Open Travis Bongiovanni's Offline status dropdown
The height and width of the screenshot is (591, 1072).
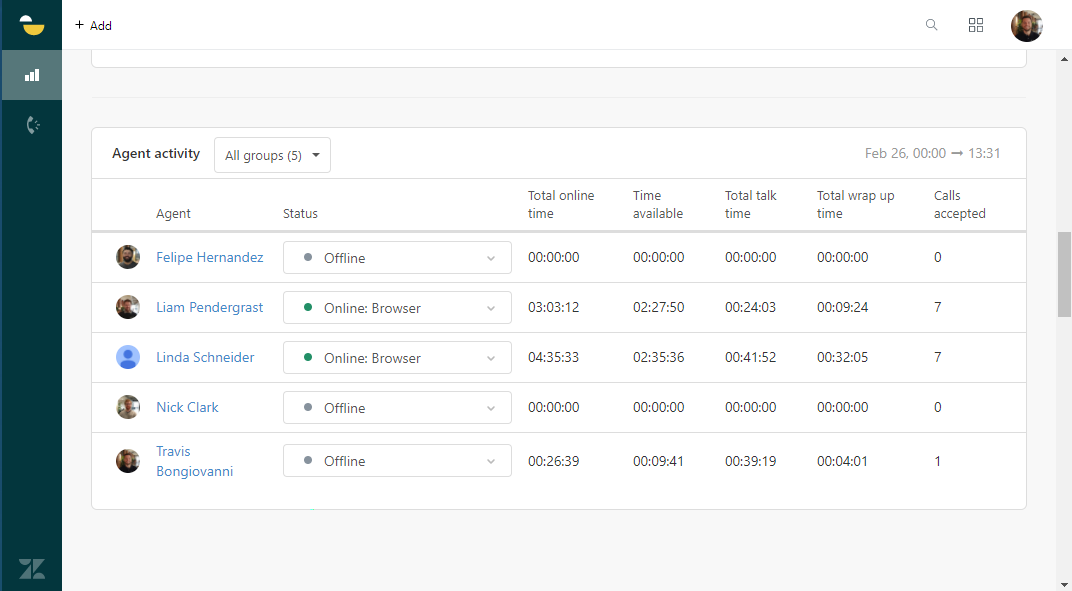click(x=397, y=461)
